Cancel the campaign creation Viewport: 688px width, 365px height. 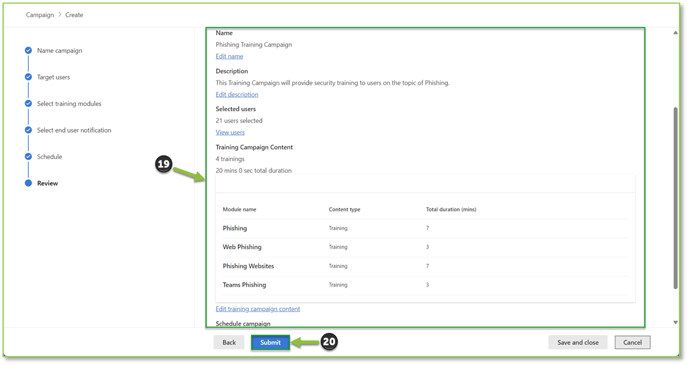point(632,343)
